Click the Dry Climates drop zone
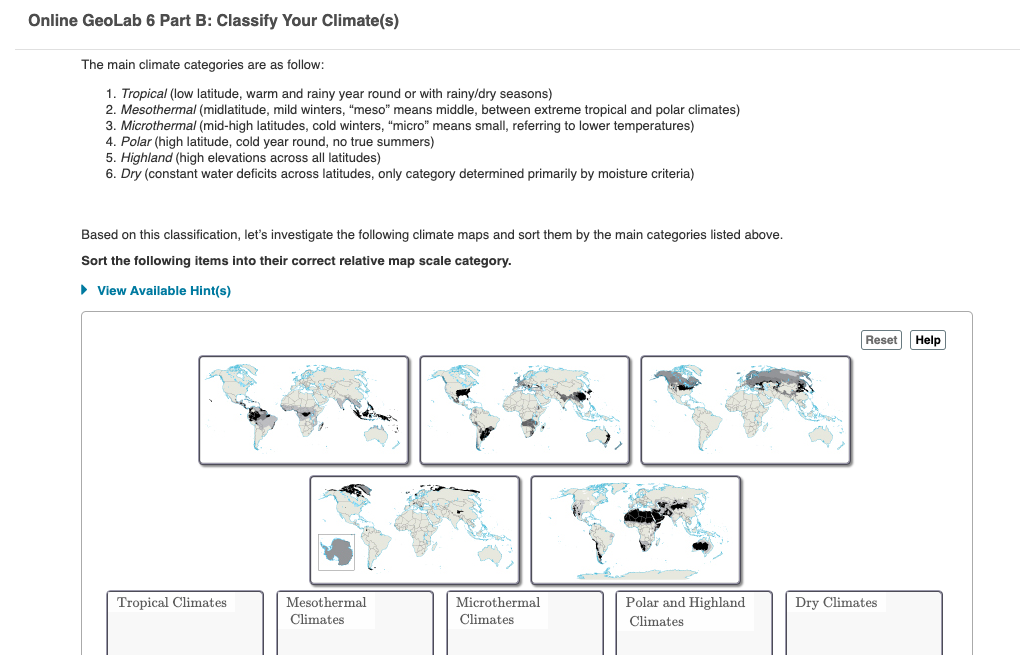The height and width of the screenshot is (655, 1020). point(862,622)
